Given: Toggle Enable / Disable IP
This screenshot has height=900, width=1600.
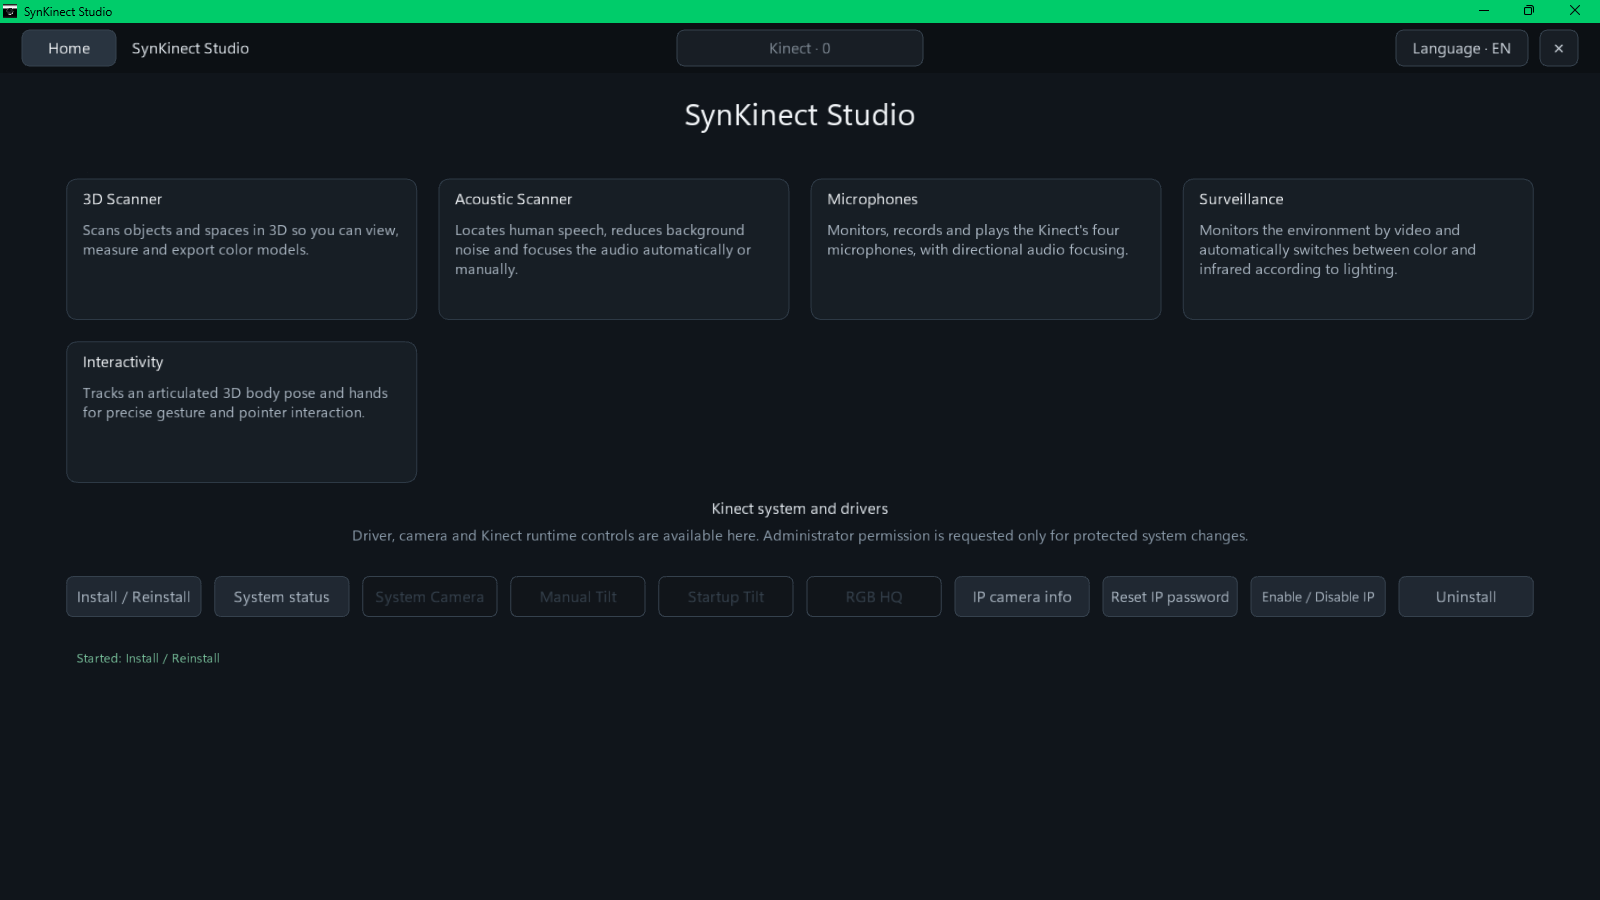Looking at the screenshot, I should [1317, 597].
